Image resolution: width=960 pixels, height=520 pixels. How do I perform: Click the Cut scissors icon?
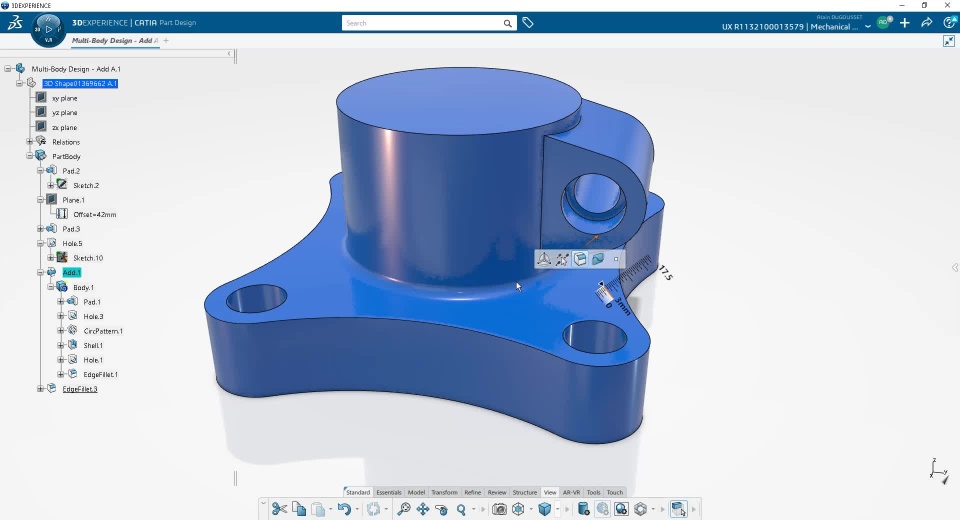279,509
